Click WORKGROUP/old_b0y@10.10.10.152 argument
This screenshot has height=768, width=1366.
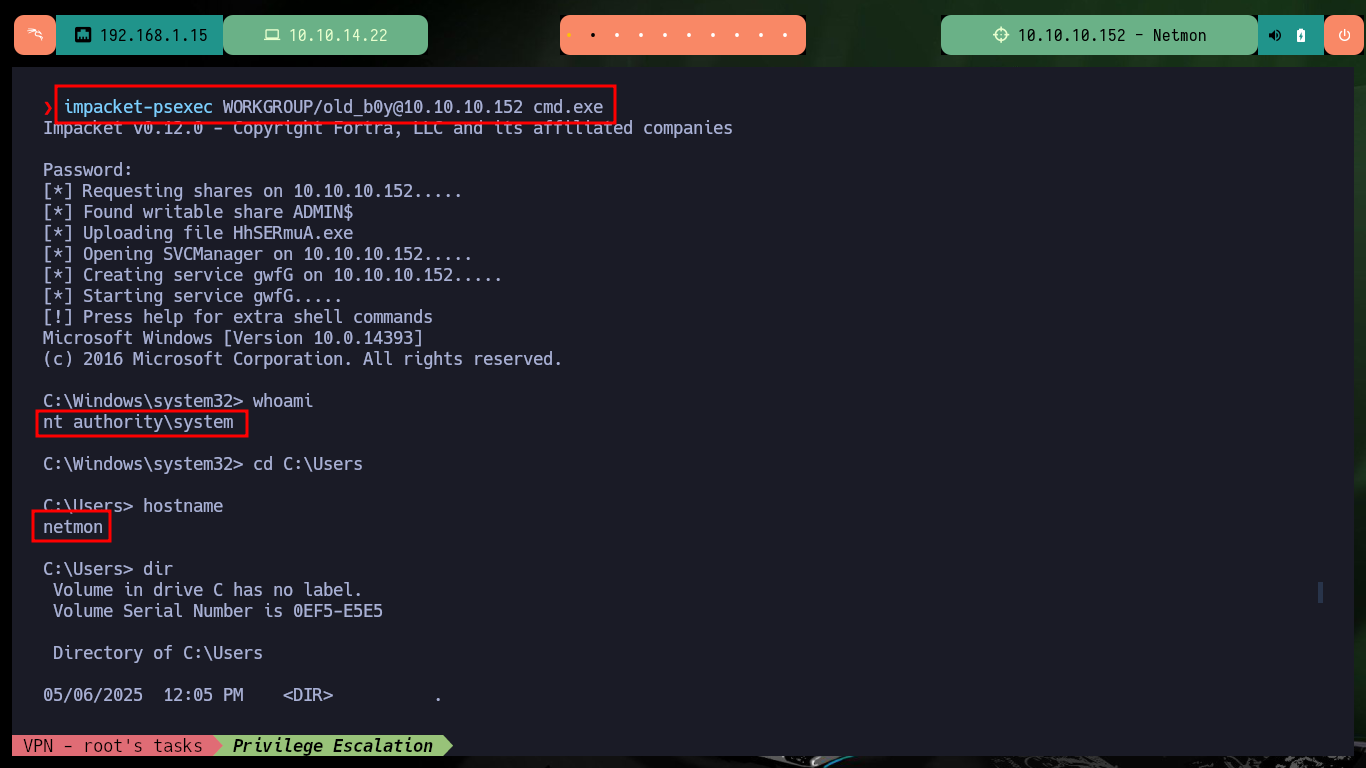[x=373, y=107]
